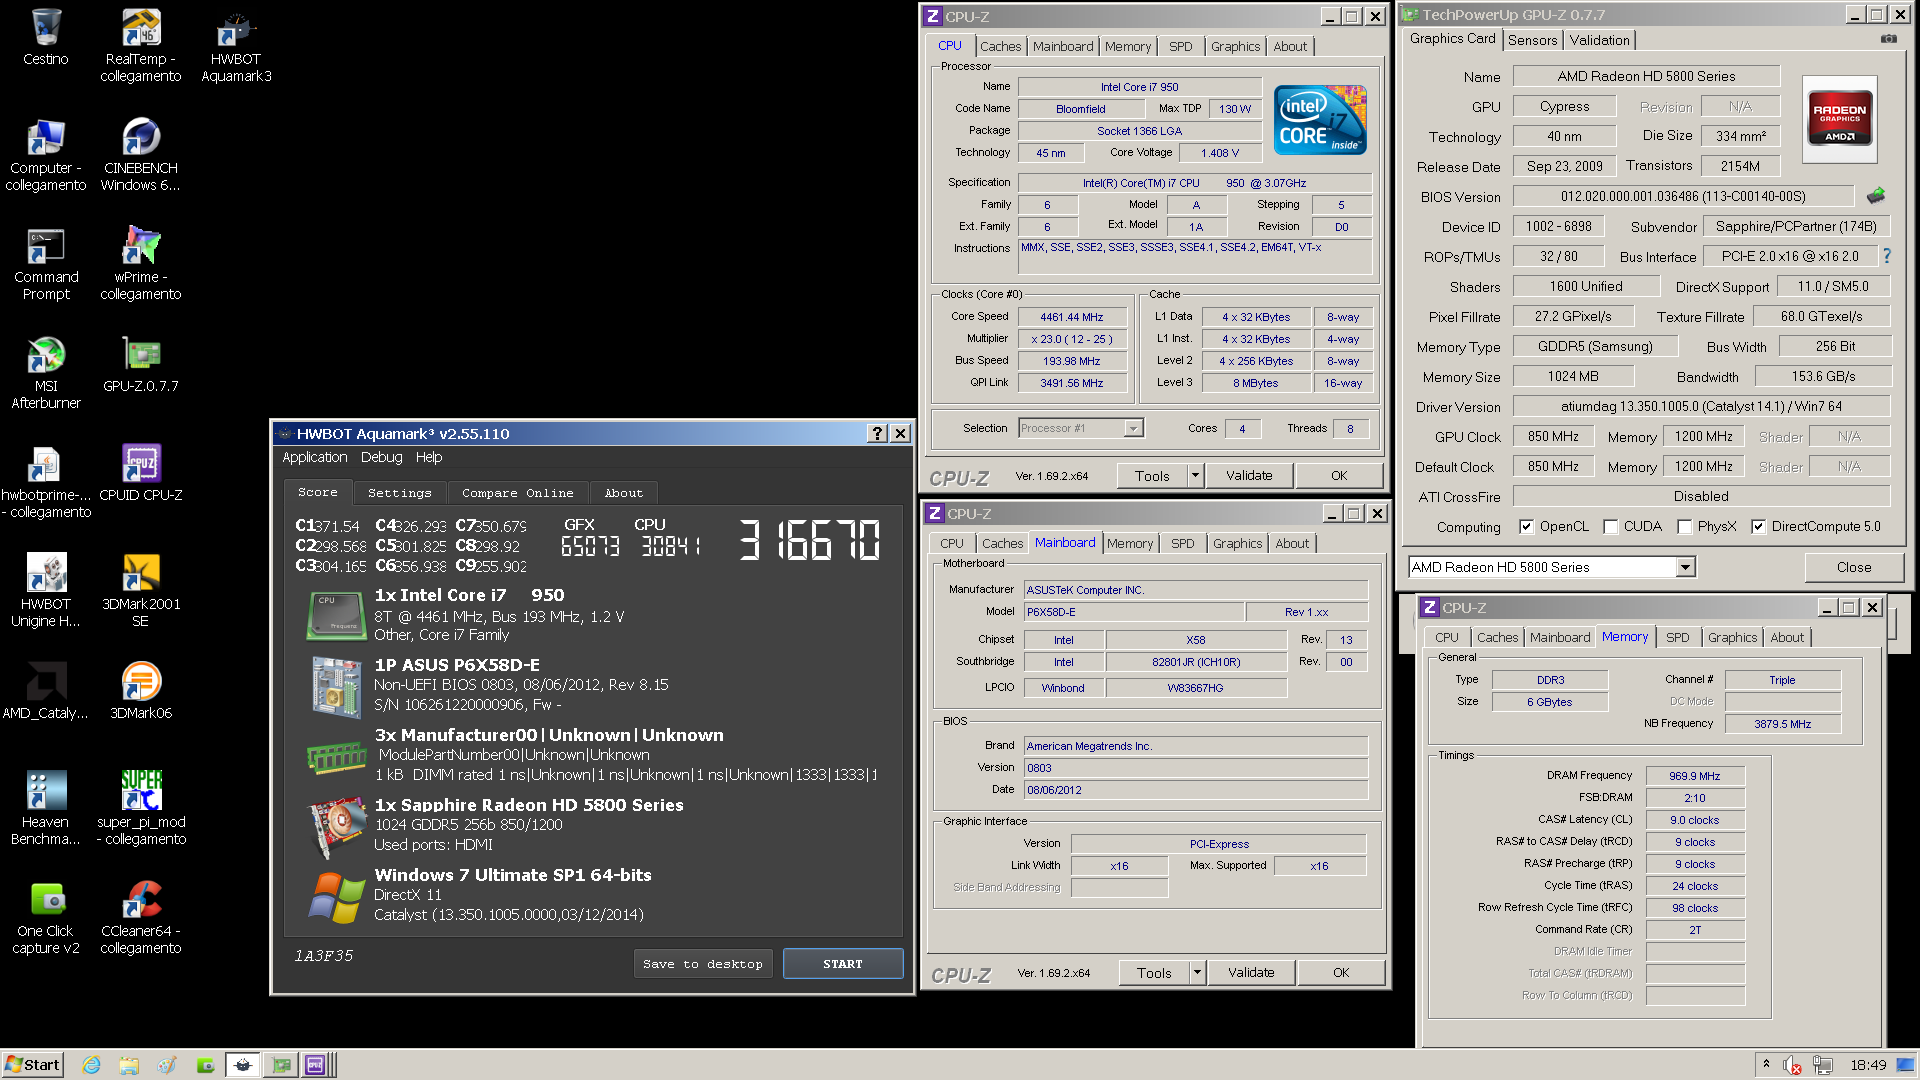The height and width of the screenshot is (1080, 1920).
Task: Click Validate in the top CPU-Z window
Action: (x=1249, y=476)
